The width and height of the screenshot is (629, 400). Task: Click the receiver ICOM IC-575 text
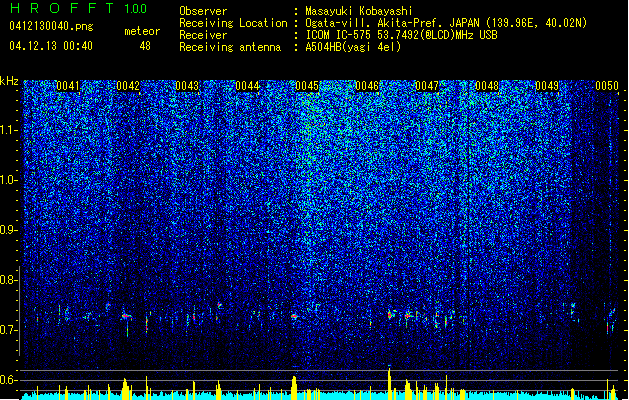[401, 35]
